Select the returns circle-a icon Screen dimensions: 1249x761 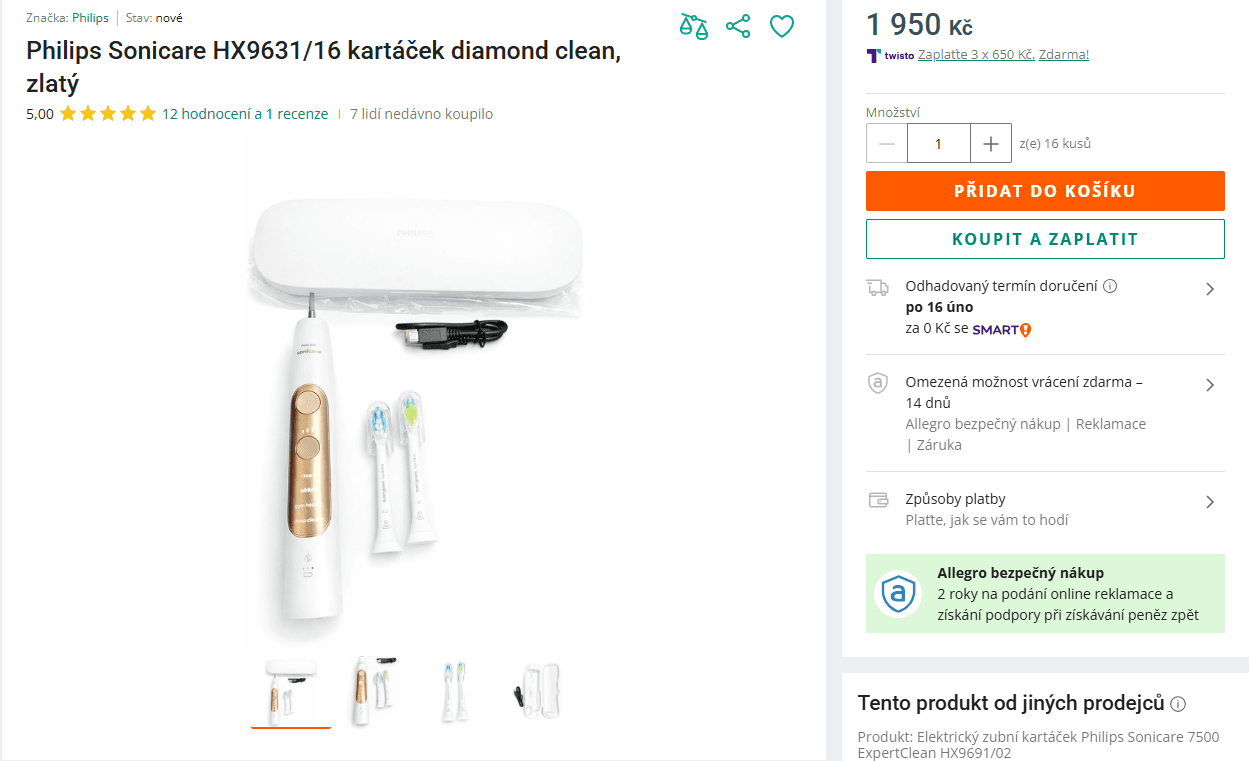[876, 383]
